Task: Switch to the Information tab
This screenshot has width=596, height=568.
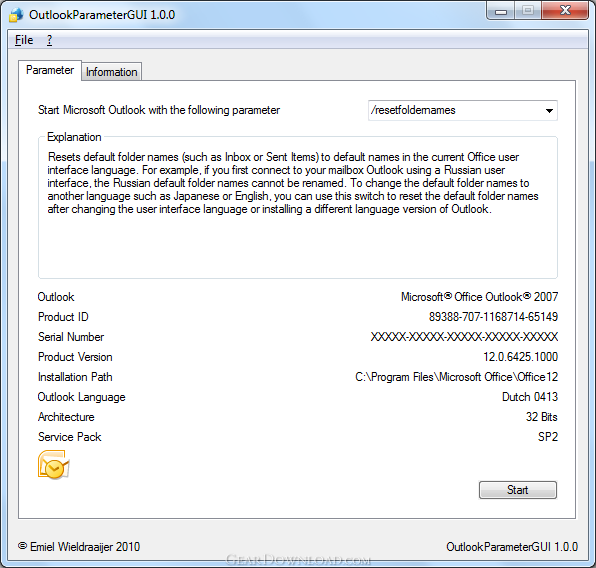Action: point(111,72)
